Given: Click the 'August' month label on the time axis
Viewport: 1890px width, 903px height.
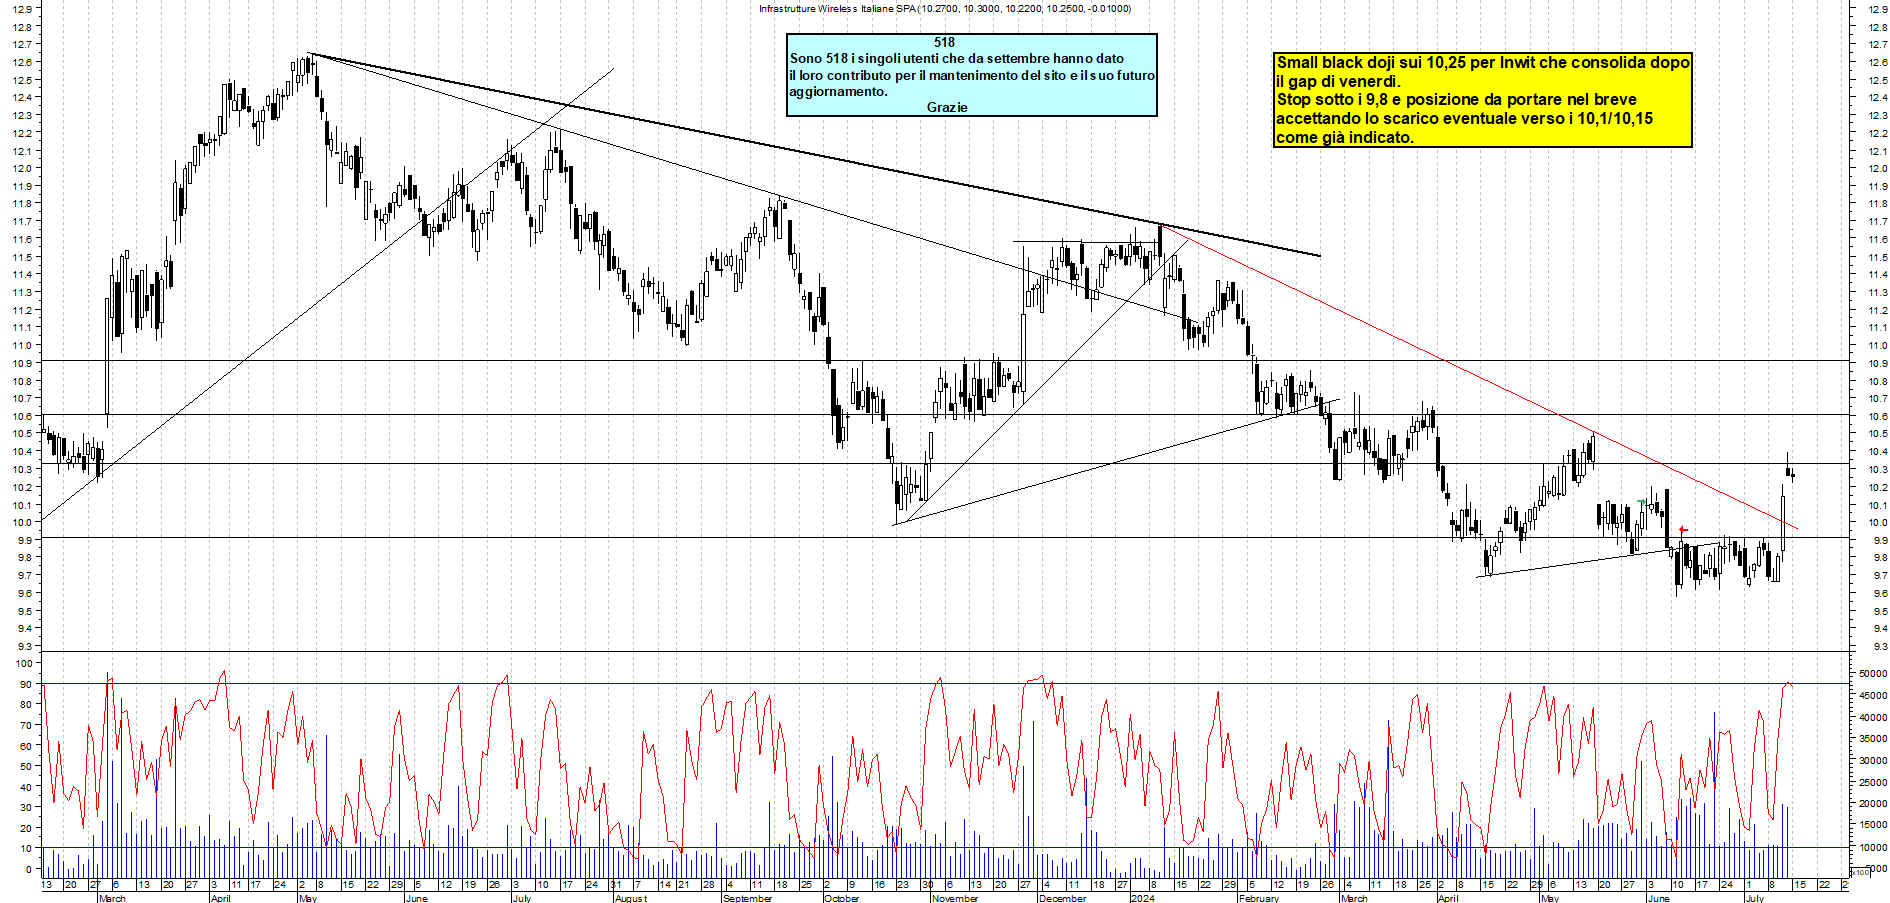Looking at the screenshot, I should coord(631,898).
